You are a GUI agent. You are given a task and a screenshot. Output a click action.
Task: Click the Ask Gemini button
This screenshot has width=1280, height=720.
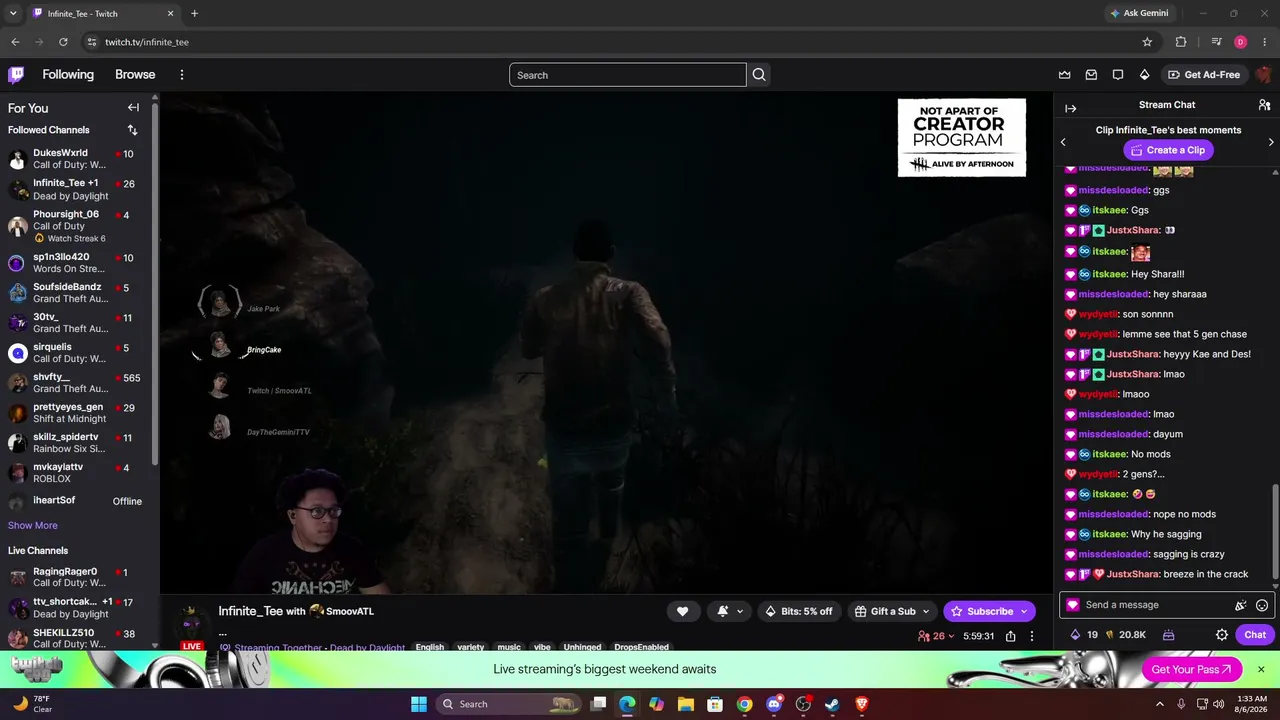click(1139, 14)
